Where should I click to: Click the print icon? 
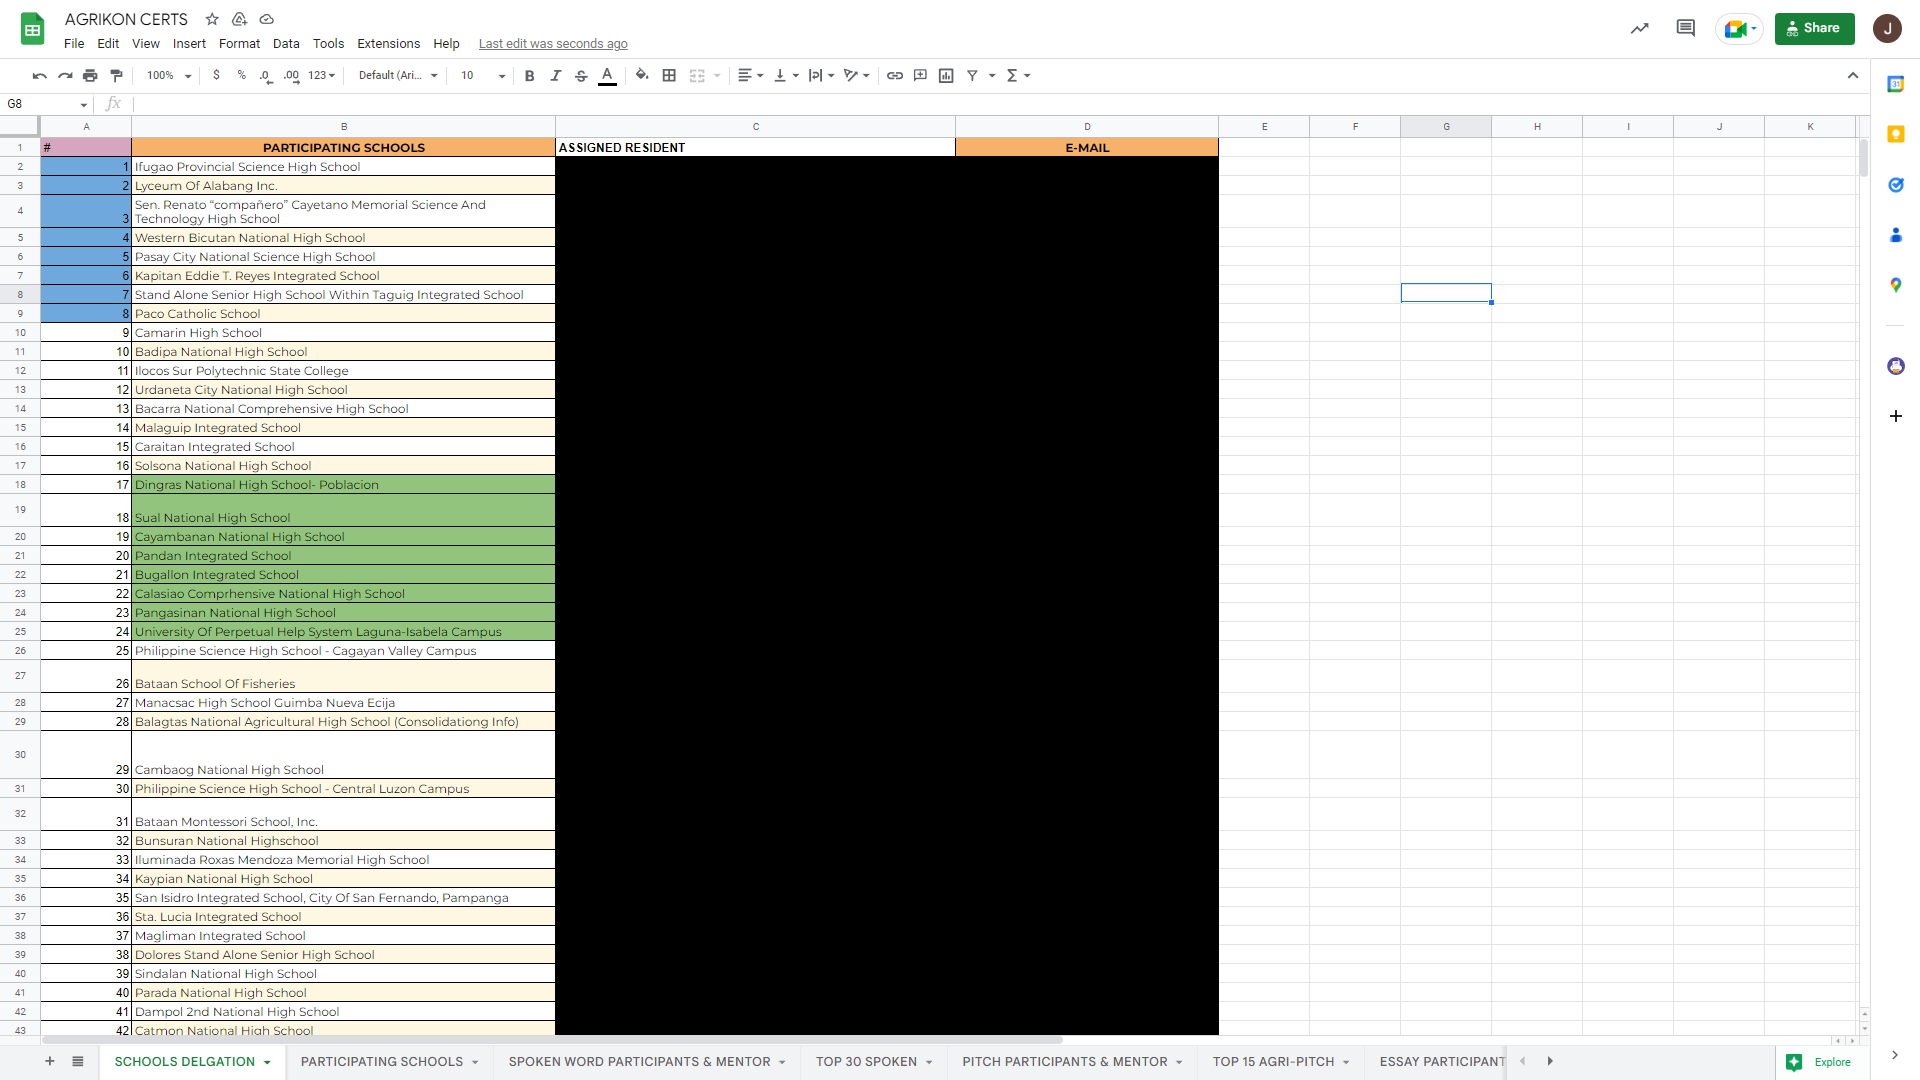click(91, 75)
